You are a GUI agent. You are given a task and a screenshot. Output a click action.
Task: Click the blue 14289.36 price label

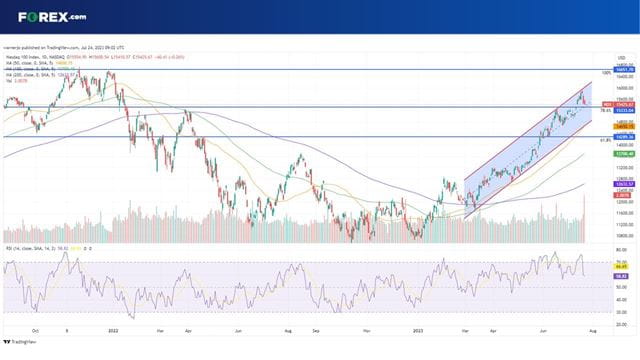624,137
